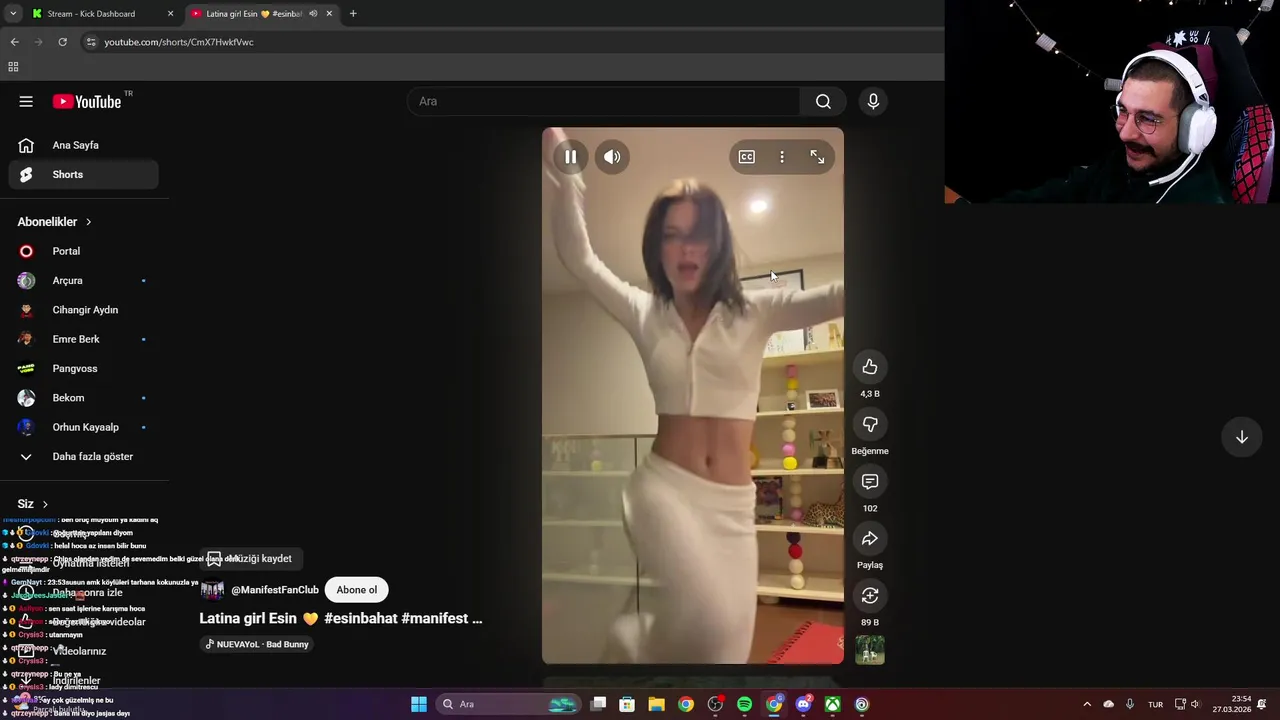Open the YouTube hamburger guide menu
The image size is (1280, 720).
point(26,101)
